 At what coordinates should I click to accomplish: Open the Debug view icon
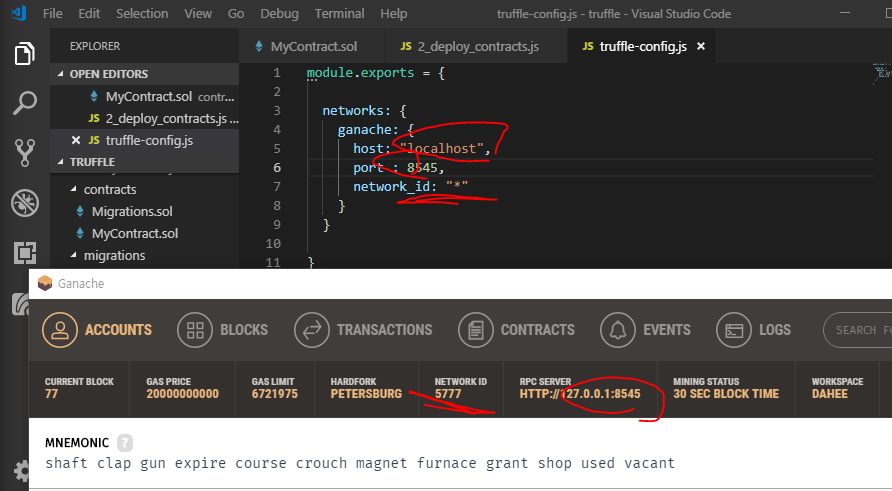(24, 203)
